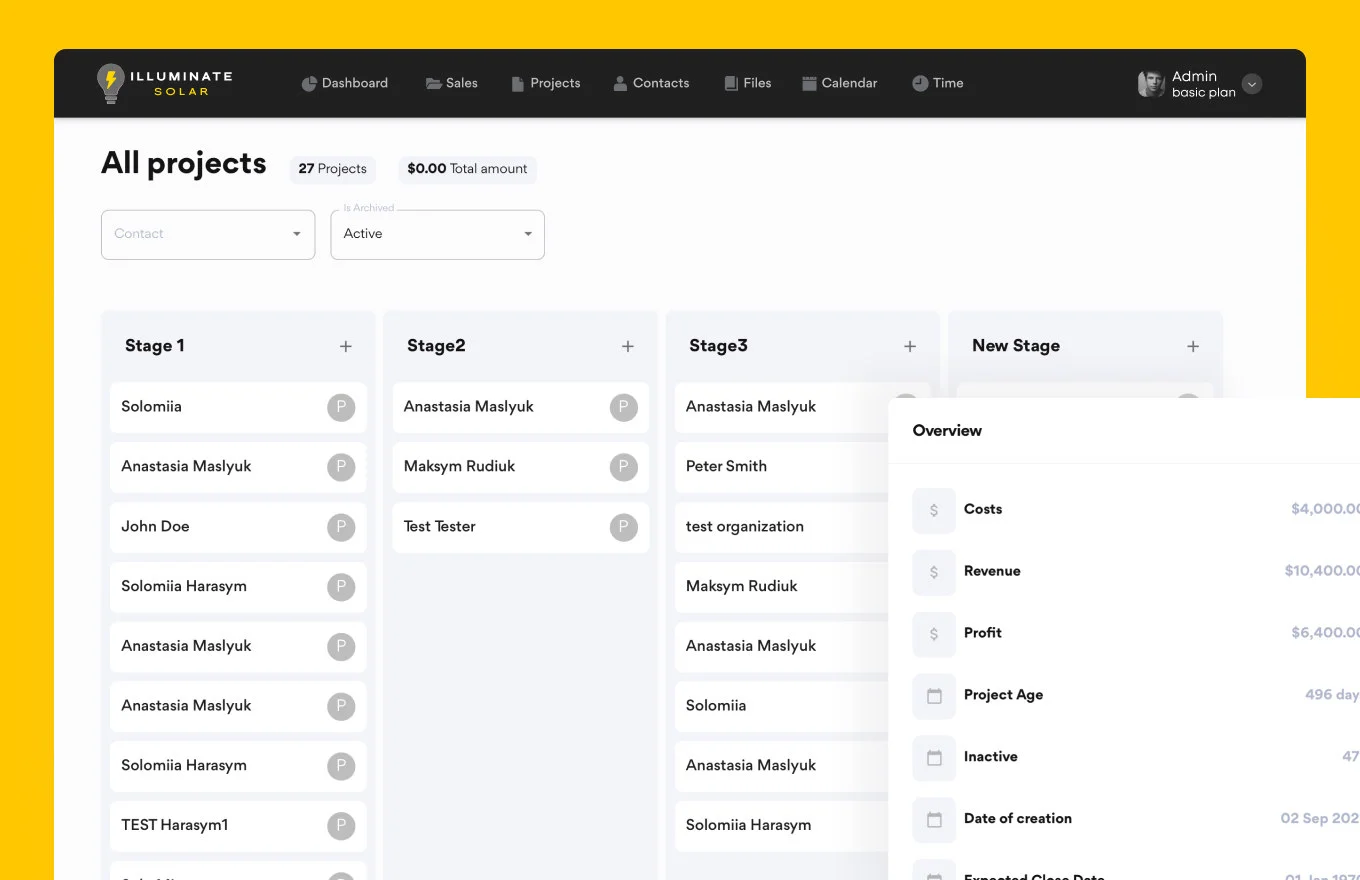Add a project in Stage 1 column
Image resolution: width=1360 pixels, height=880 pixels.
coord(346,346)
